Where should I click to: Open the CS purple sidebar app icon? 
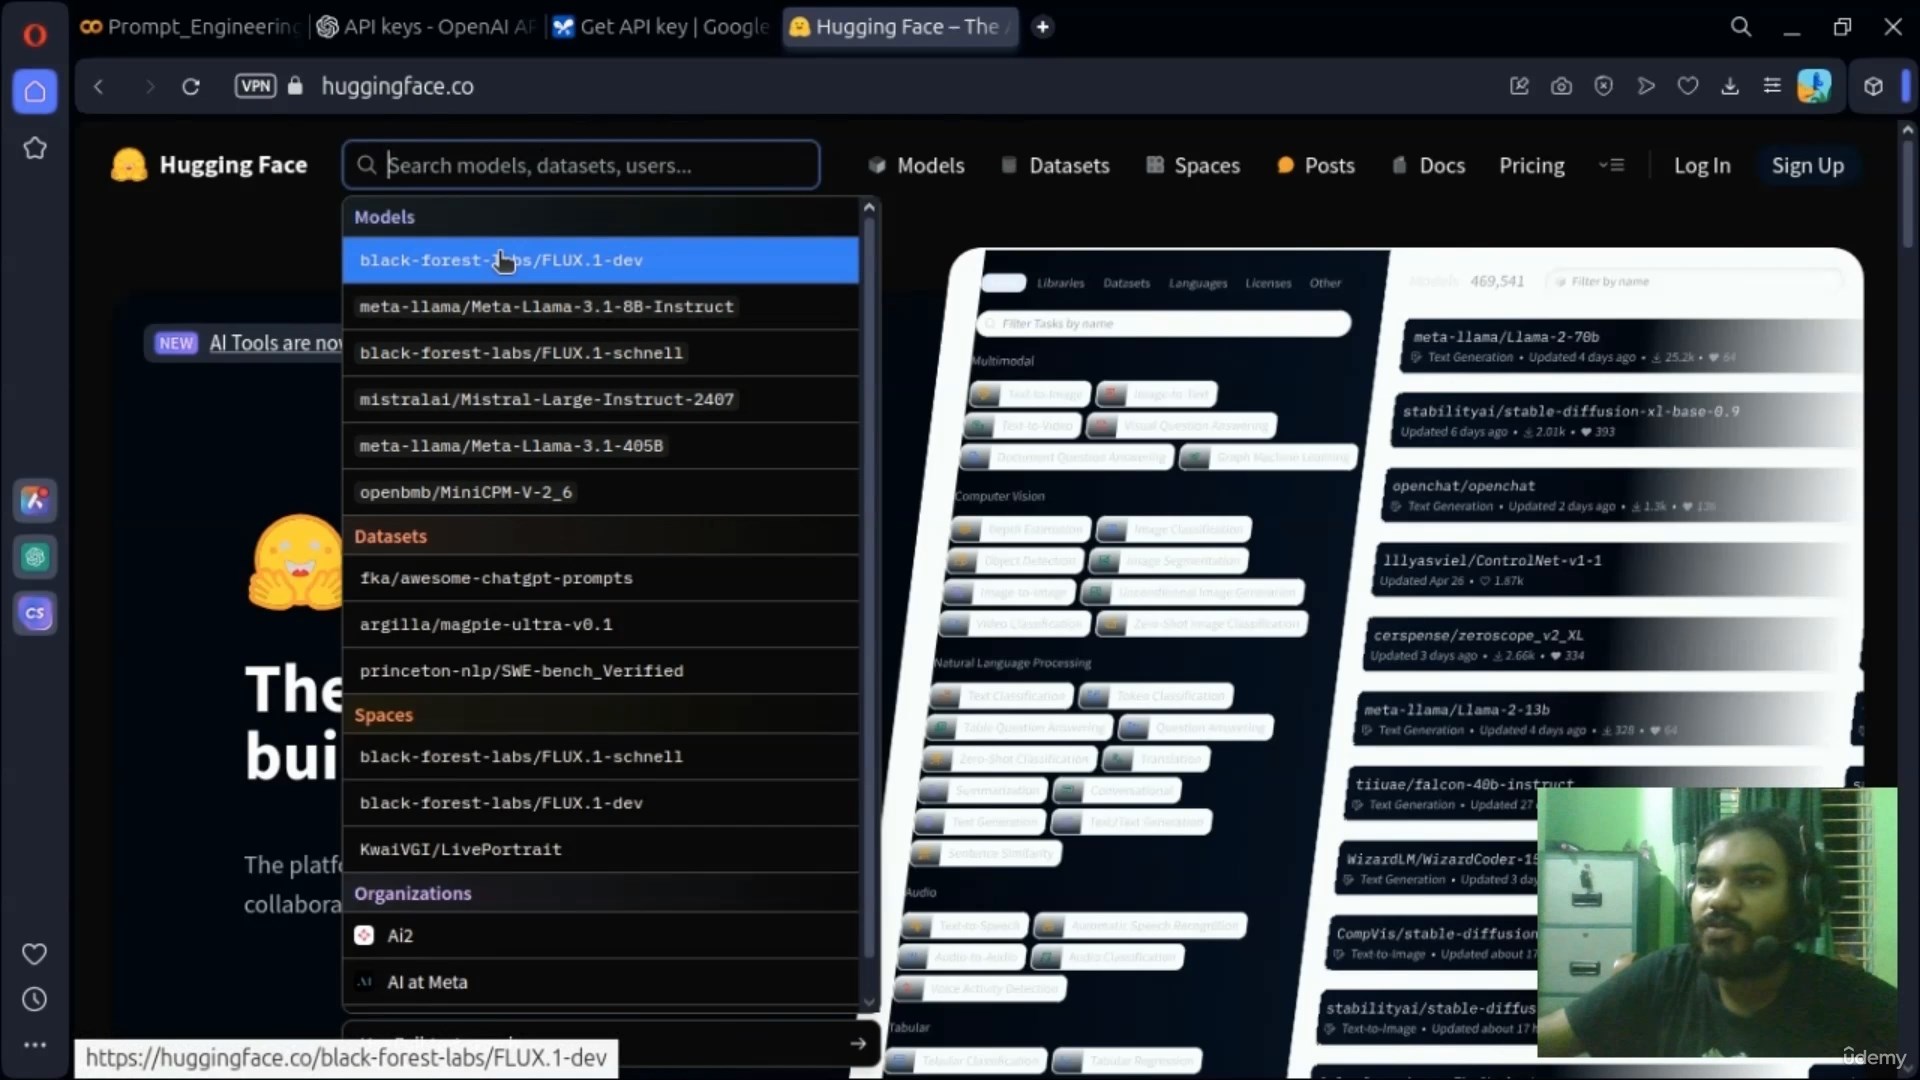point(35,613)
